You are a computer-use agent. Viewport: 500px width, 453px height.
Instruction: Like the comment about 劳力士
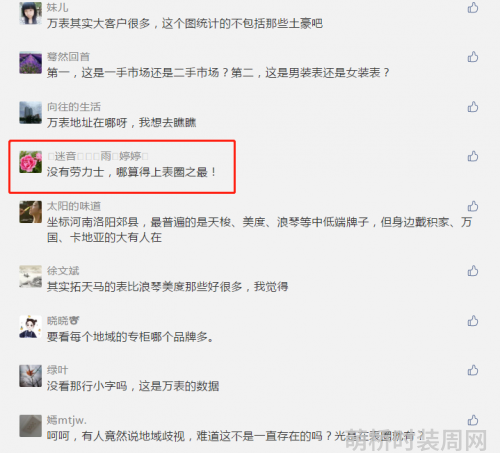(473, 156)
